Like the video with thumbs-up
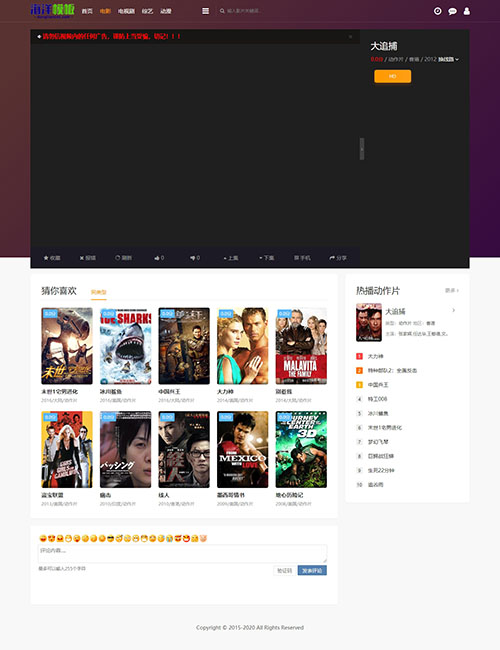 157,258
